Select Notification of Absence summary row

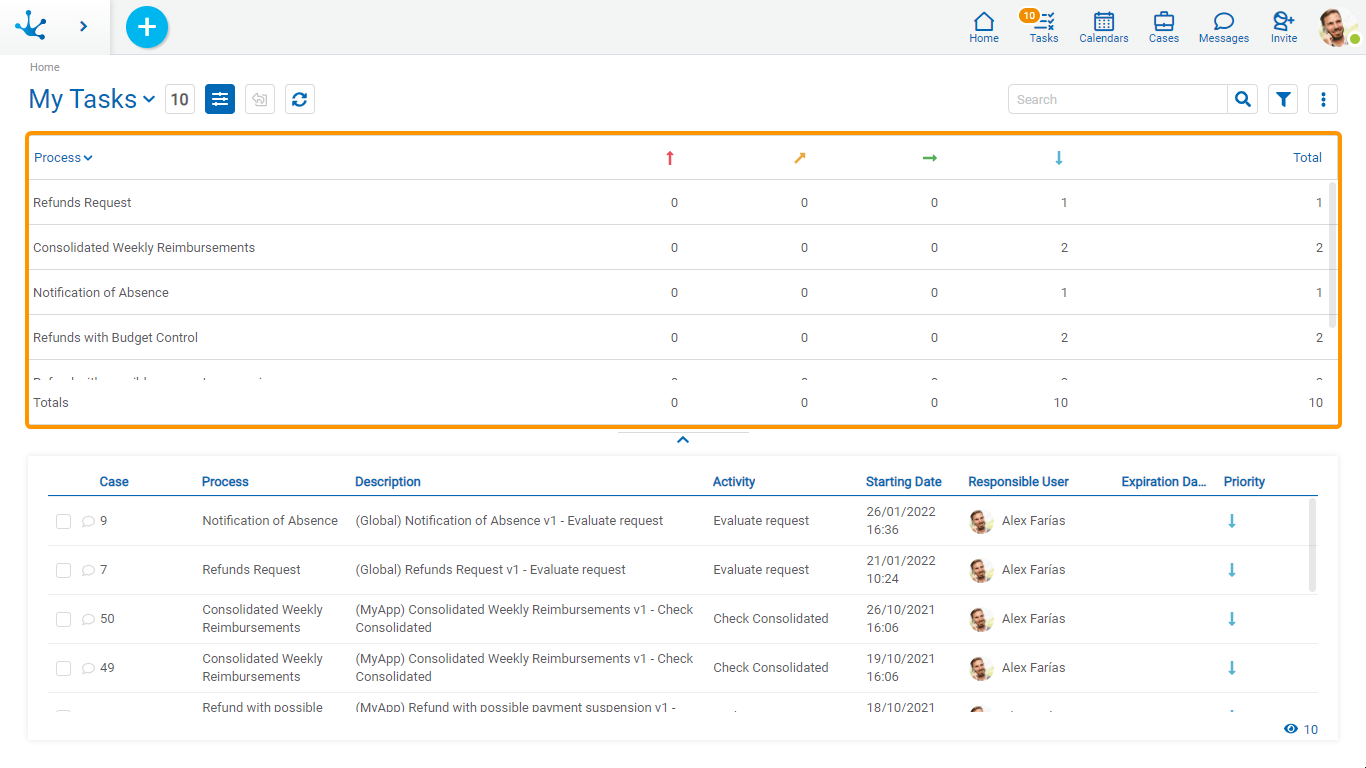point(678,292)
